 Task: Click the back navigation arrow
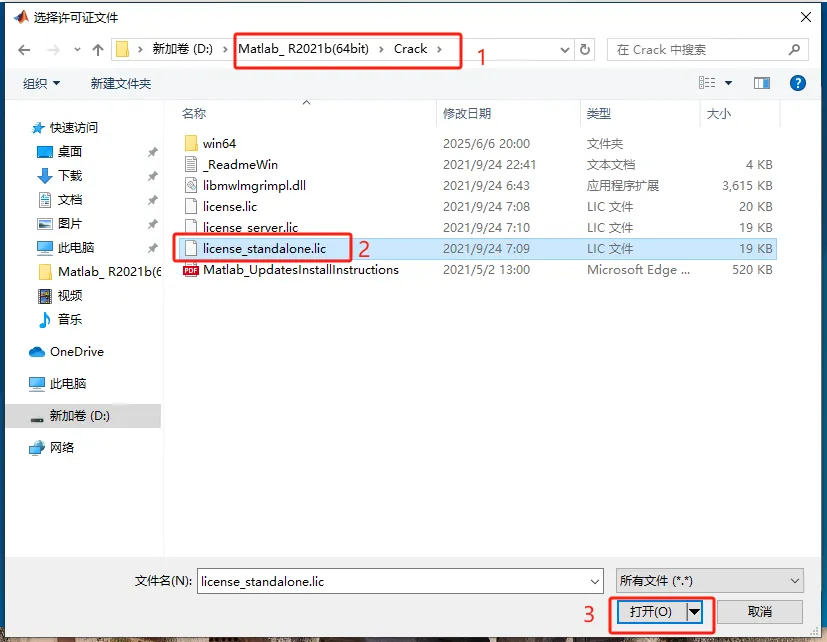[x=24, y=50]
